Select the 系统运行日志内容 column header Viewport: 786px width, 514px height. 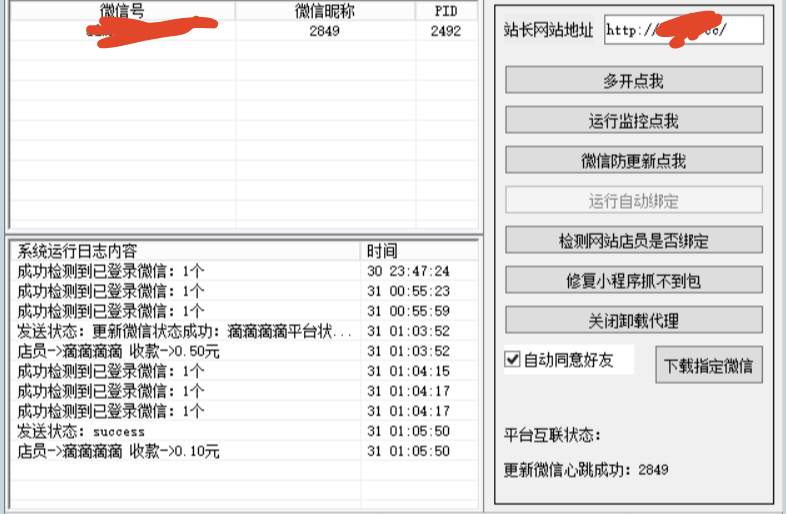click(185, 251)
